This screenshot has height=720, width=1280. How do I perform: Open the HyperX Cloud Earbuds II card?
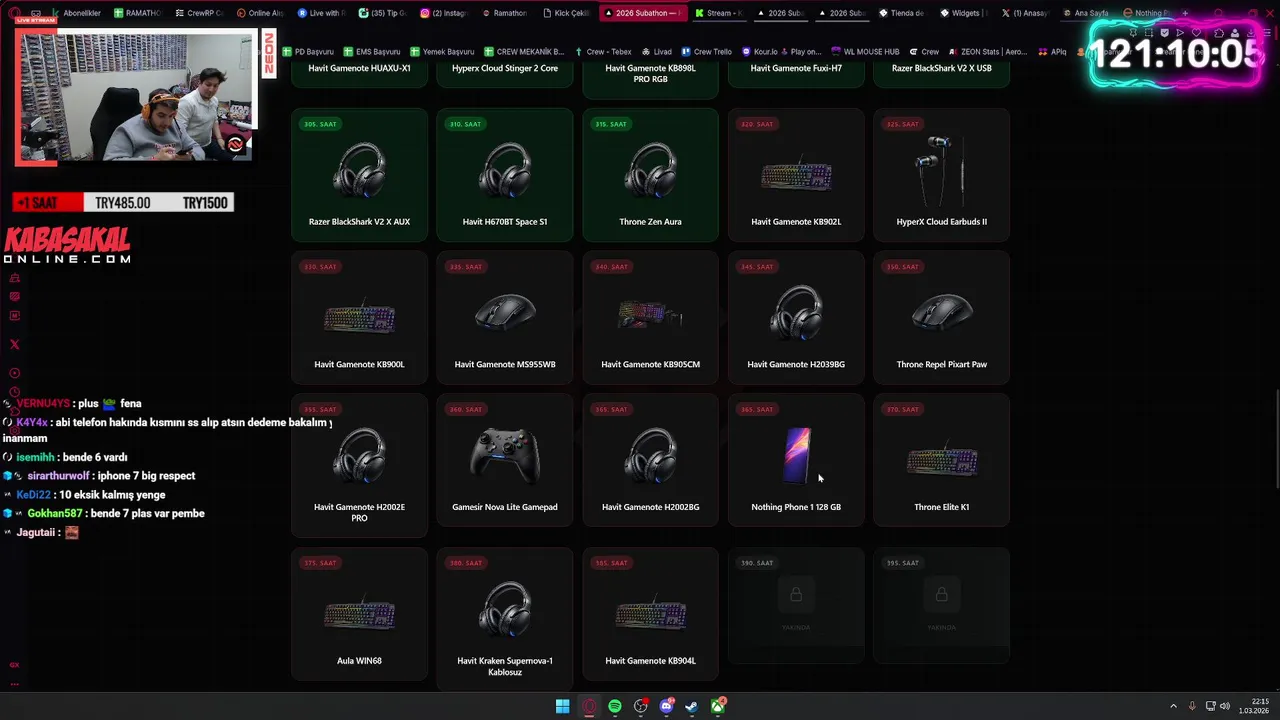point(942,175)
